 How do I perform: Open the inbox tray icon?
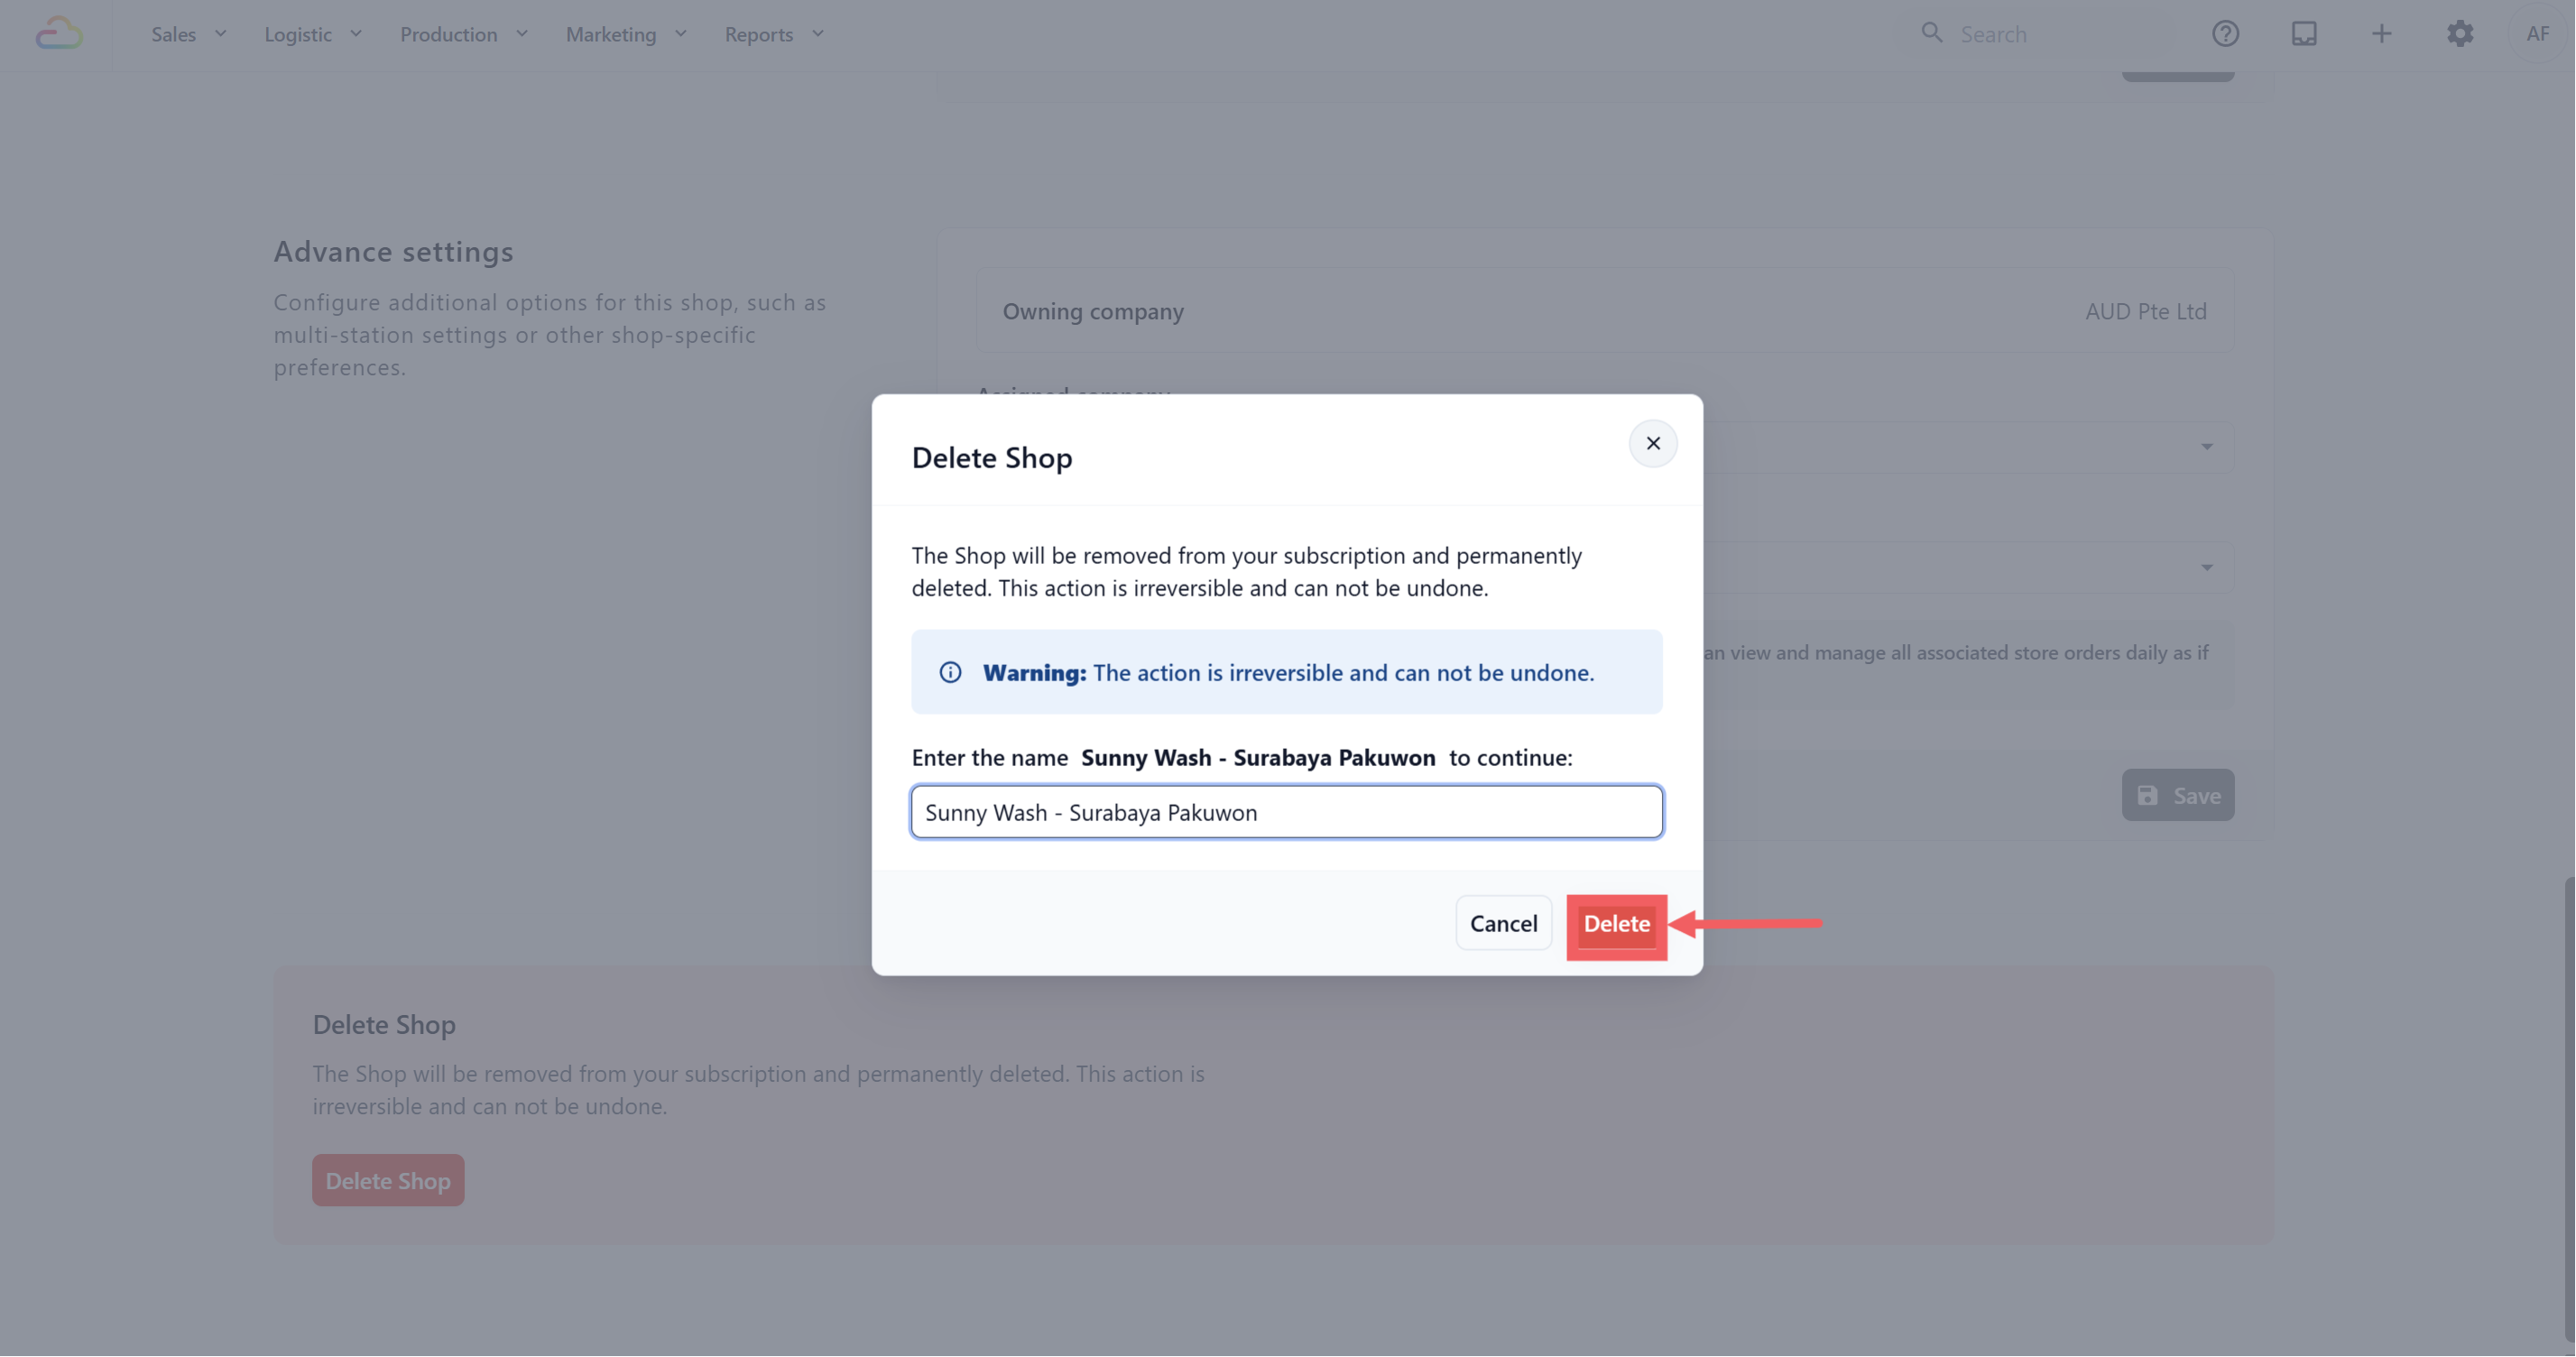[2304, 34]
